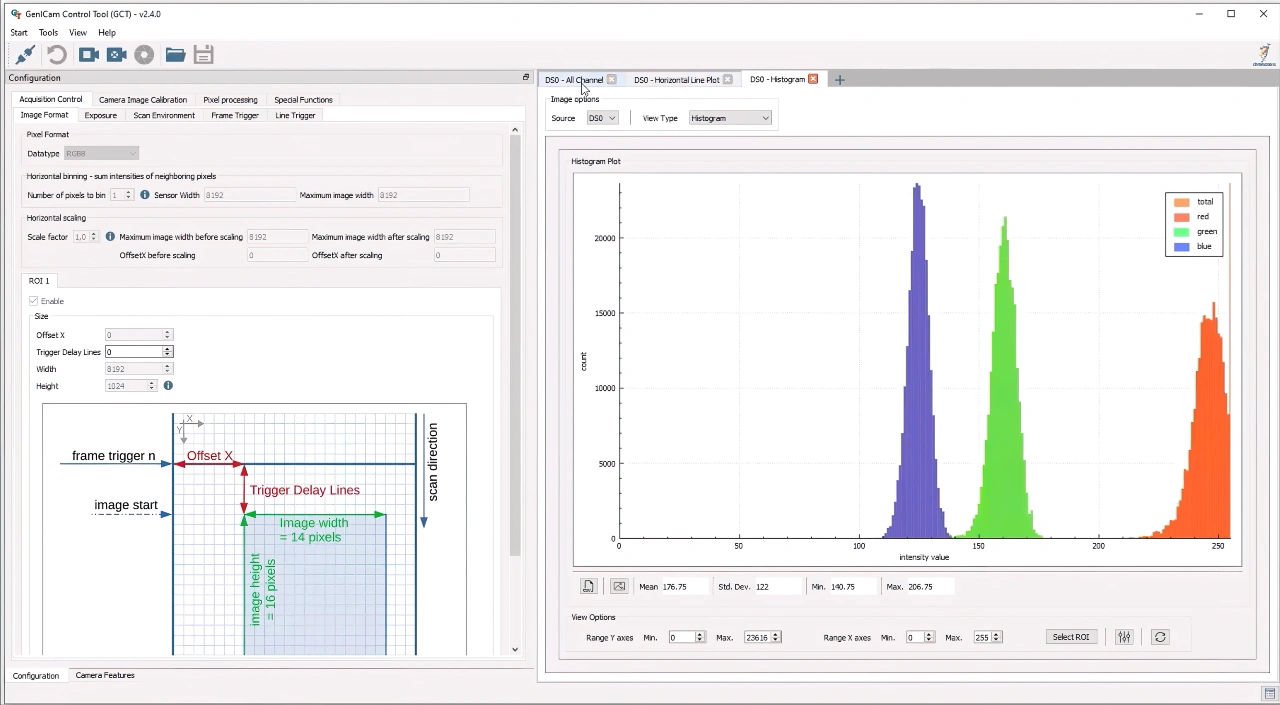Screen dimensions: 1280x705
Task: Open the Datatype RGB8 dropdown
Action: pos(101,153)
